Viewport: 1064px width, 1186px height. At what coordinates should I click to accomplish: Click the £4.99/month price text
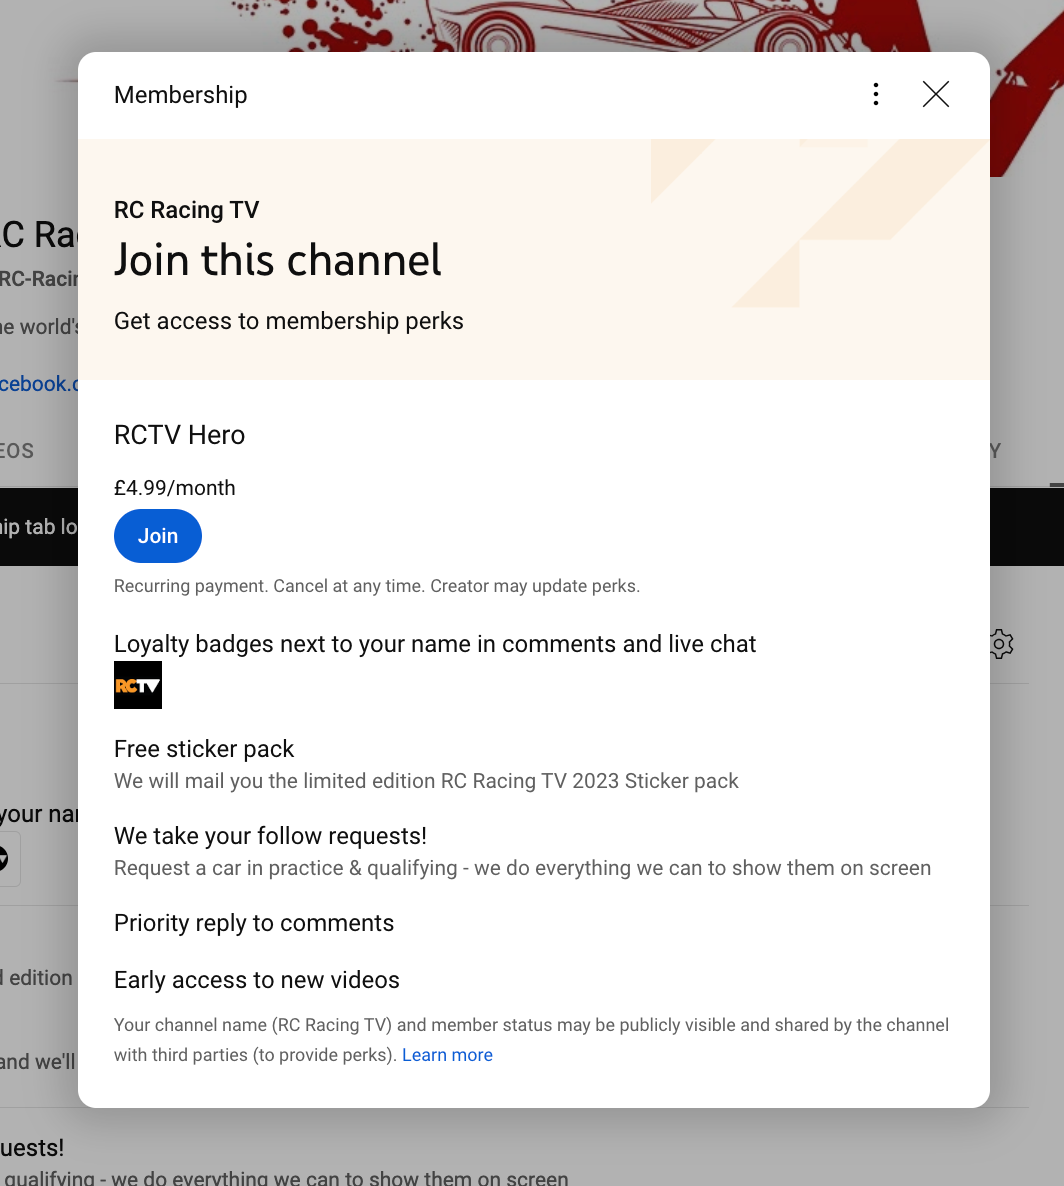175,488
